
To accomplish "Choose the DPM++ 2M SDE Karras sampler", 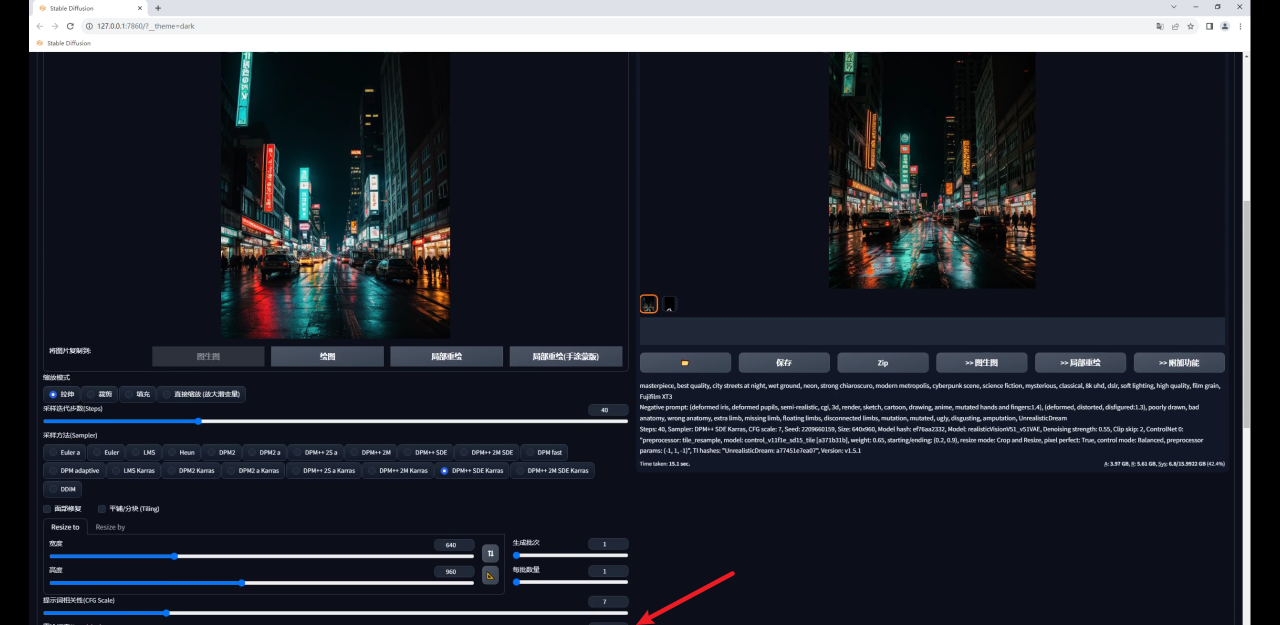I will 552,470.
